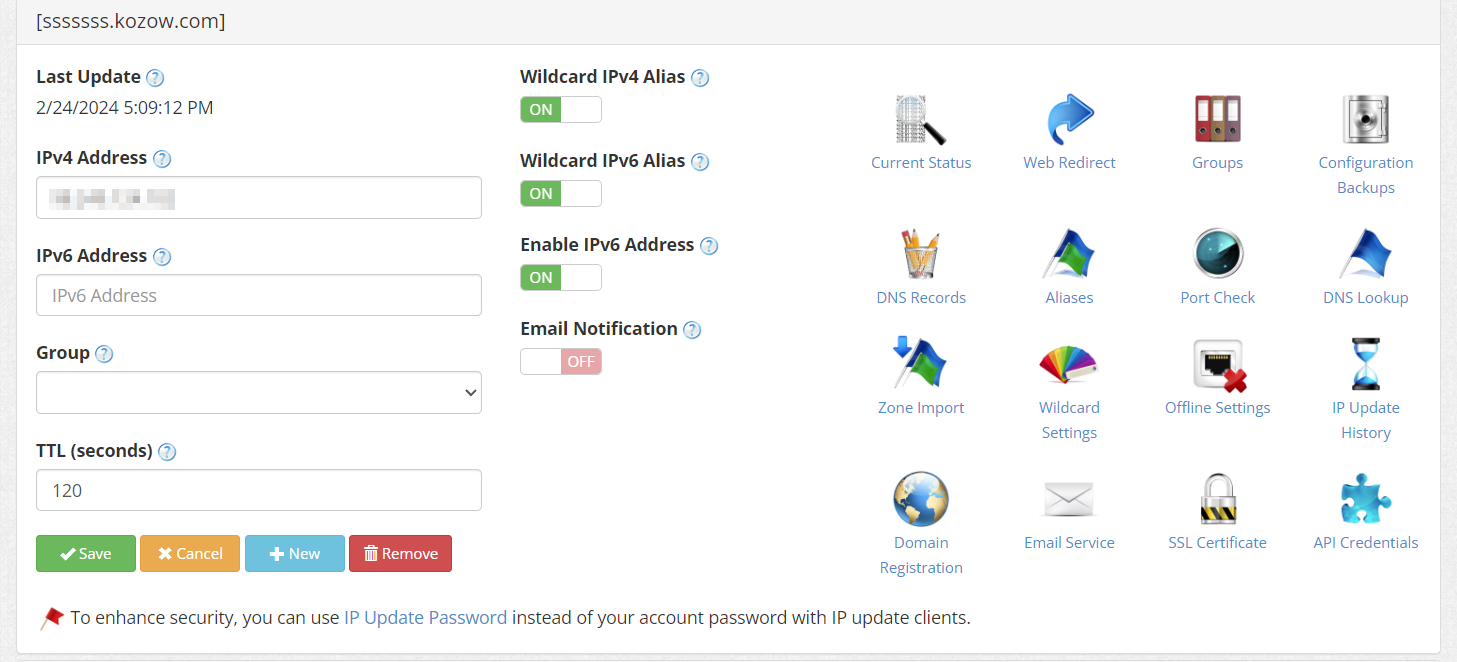Open the Current Status magnifier icon
Viewport: 1457px width, 662px height.
tap(920, 120)
